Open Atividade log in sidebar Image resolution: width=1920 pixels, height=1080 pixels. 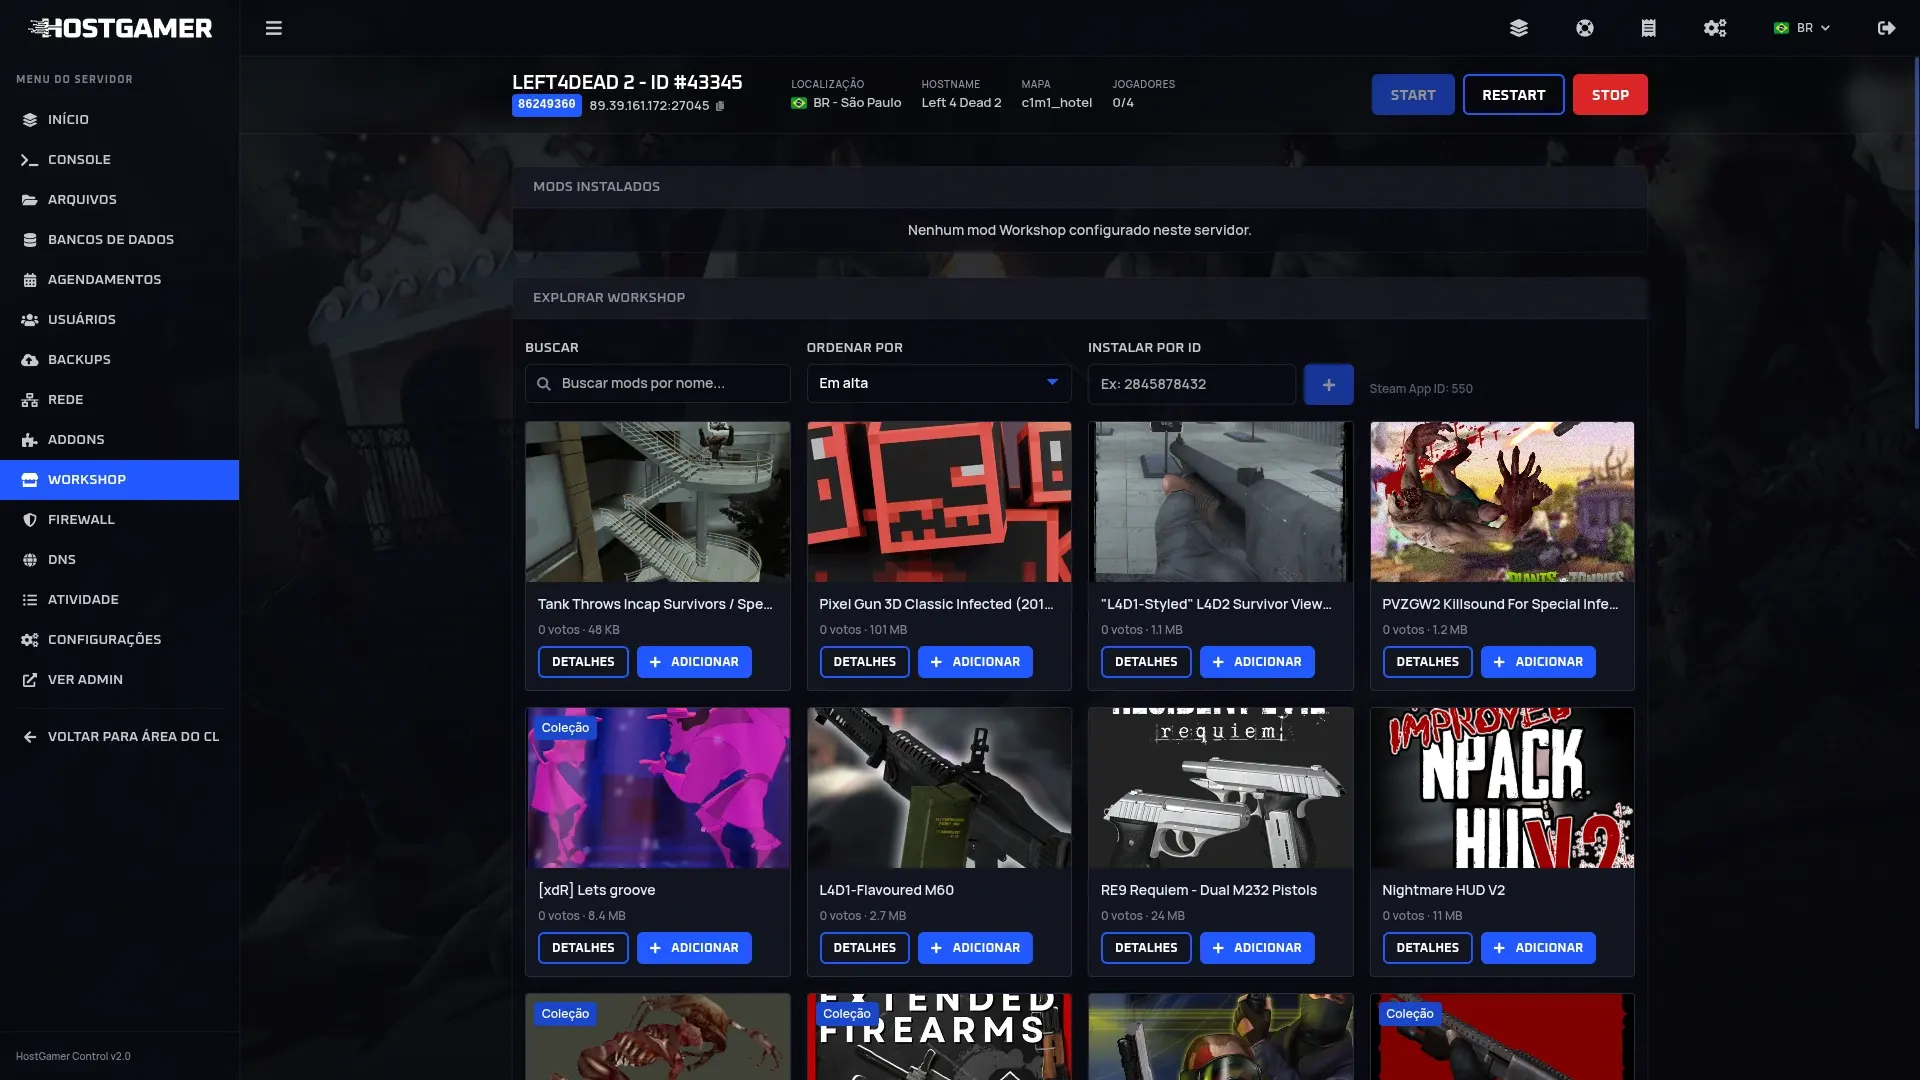click(x=120, y=600)
